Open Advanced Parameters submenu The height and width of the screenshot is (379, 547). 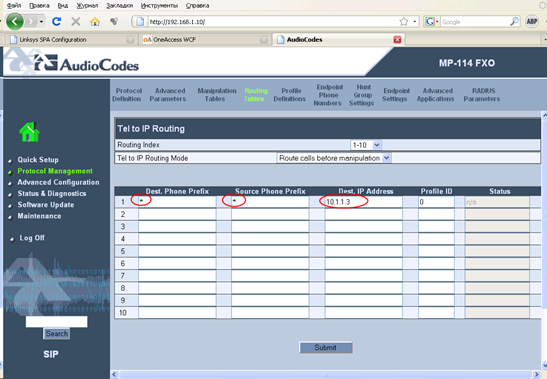coord(168,95)
